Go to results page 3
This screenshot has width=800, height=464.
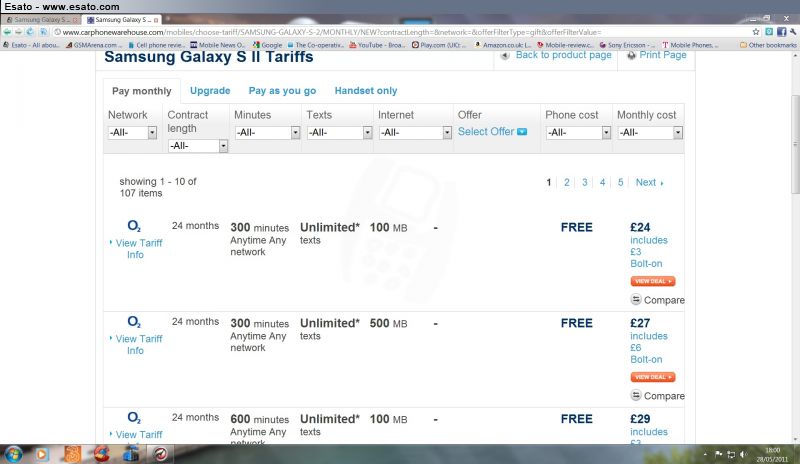(x=585, y=182)
